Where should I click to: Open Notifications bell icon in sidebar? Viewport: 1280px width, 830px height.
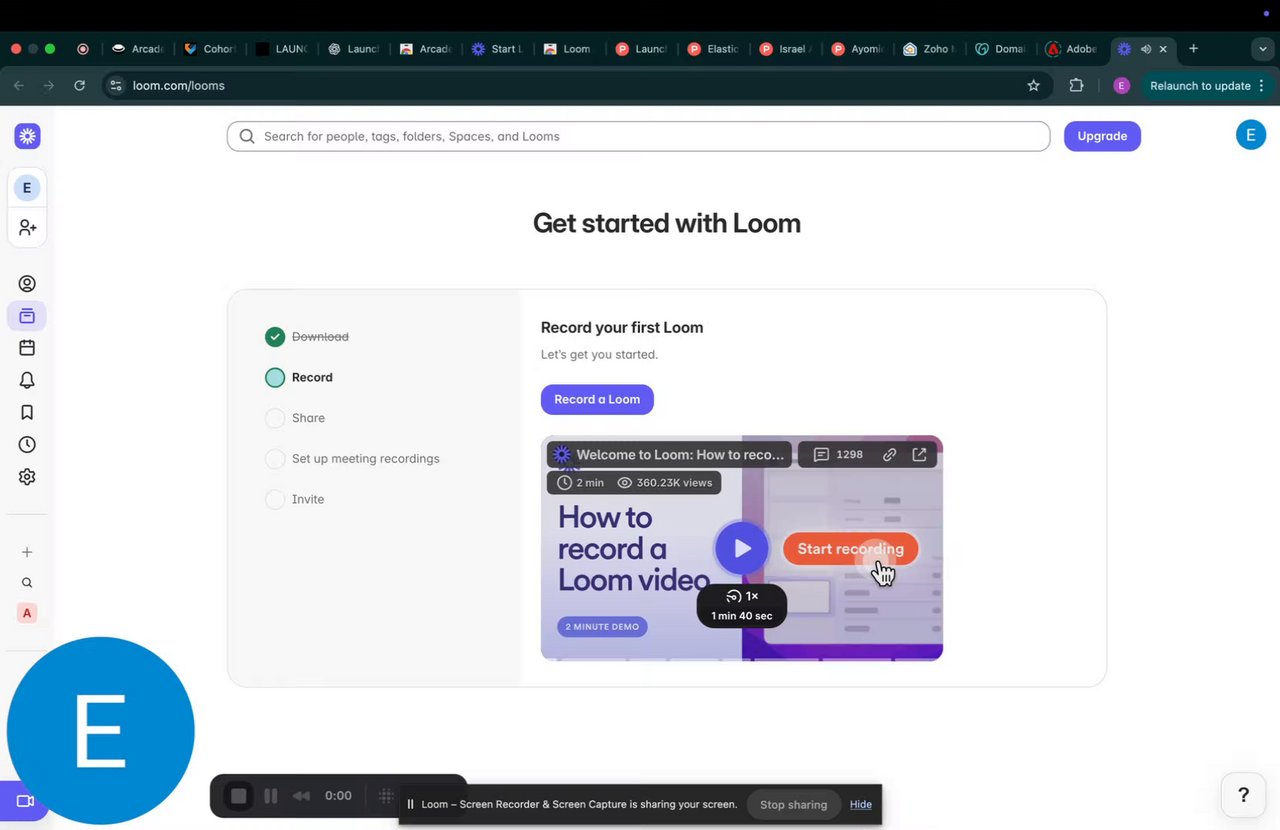point(27,380)
